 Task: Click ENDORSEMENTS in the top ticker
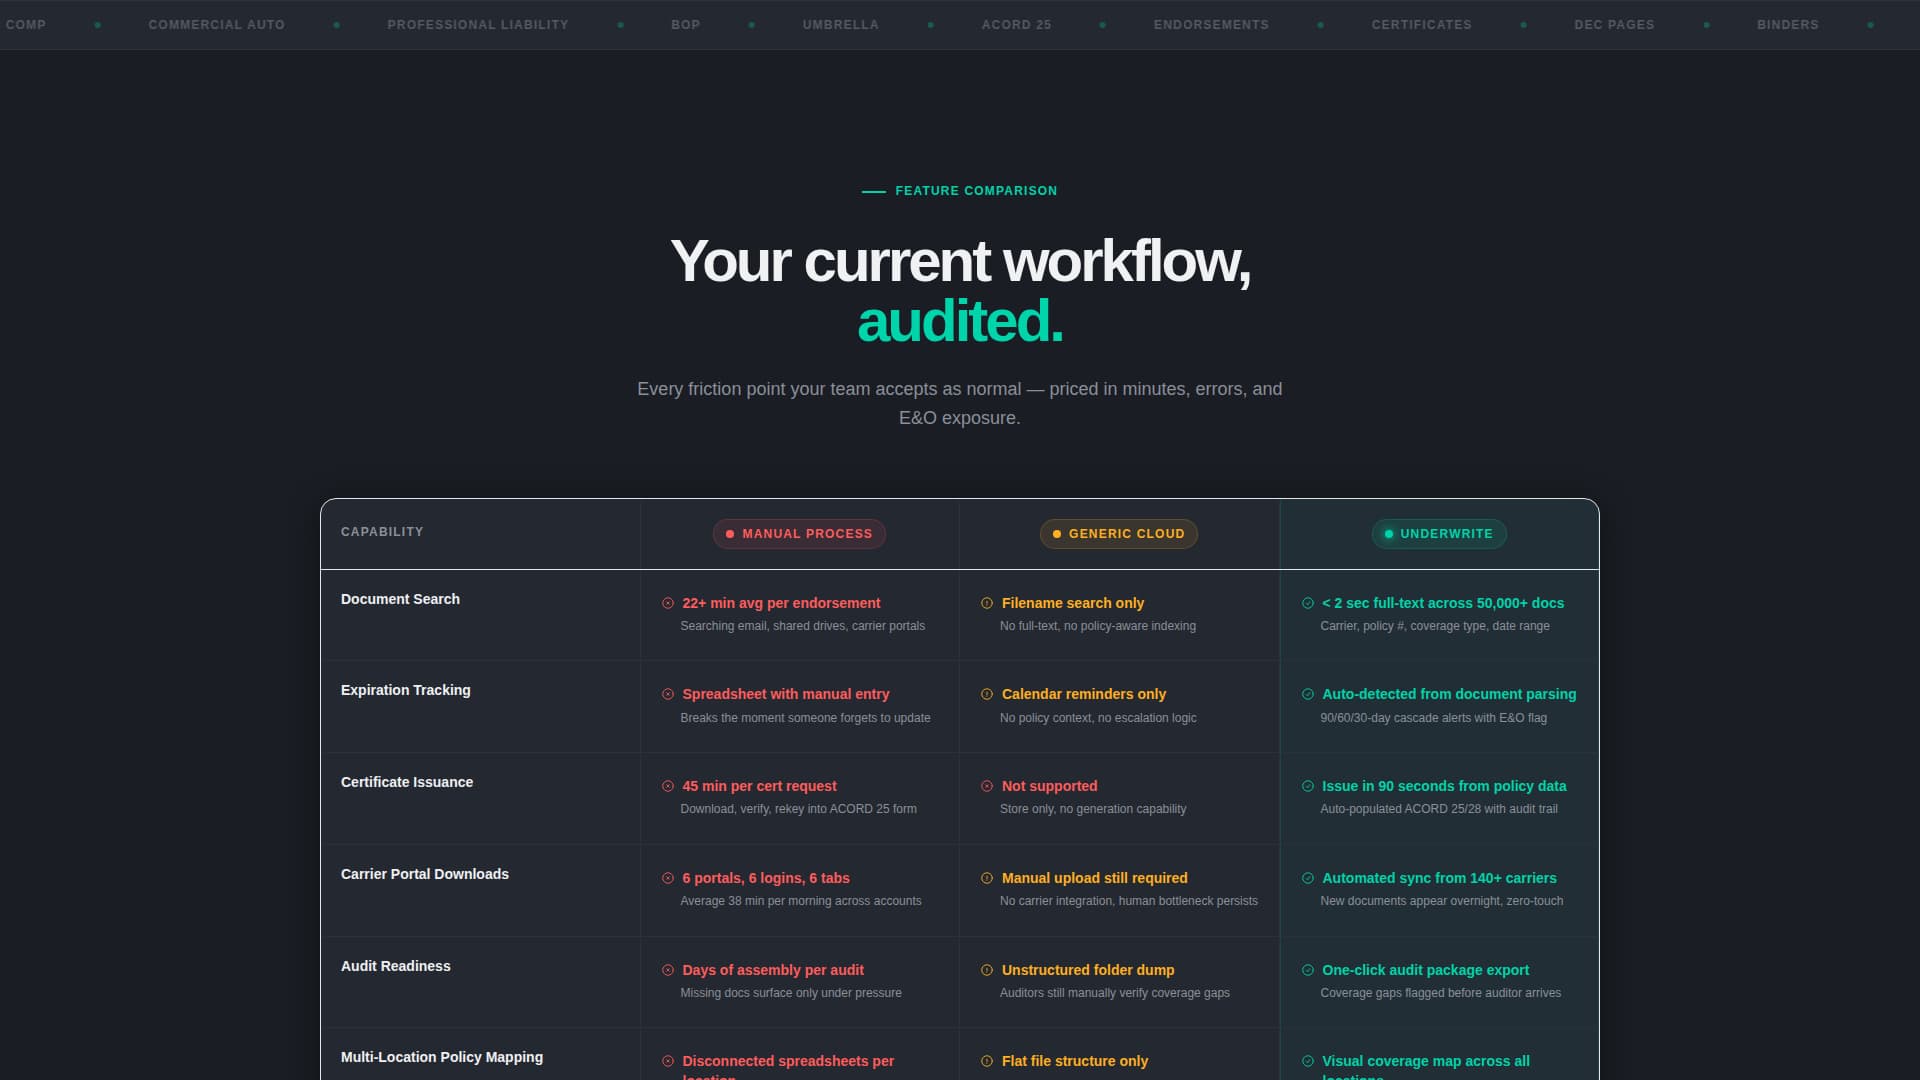tap(1211, 25)
